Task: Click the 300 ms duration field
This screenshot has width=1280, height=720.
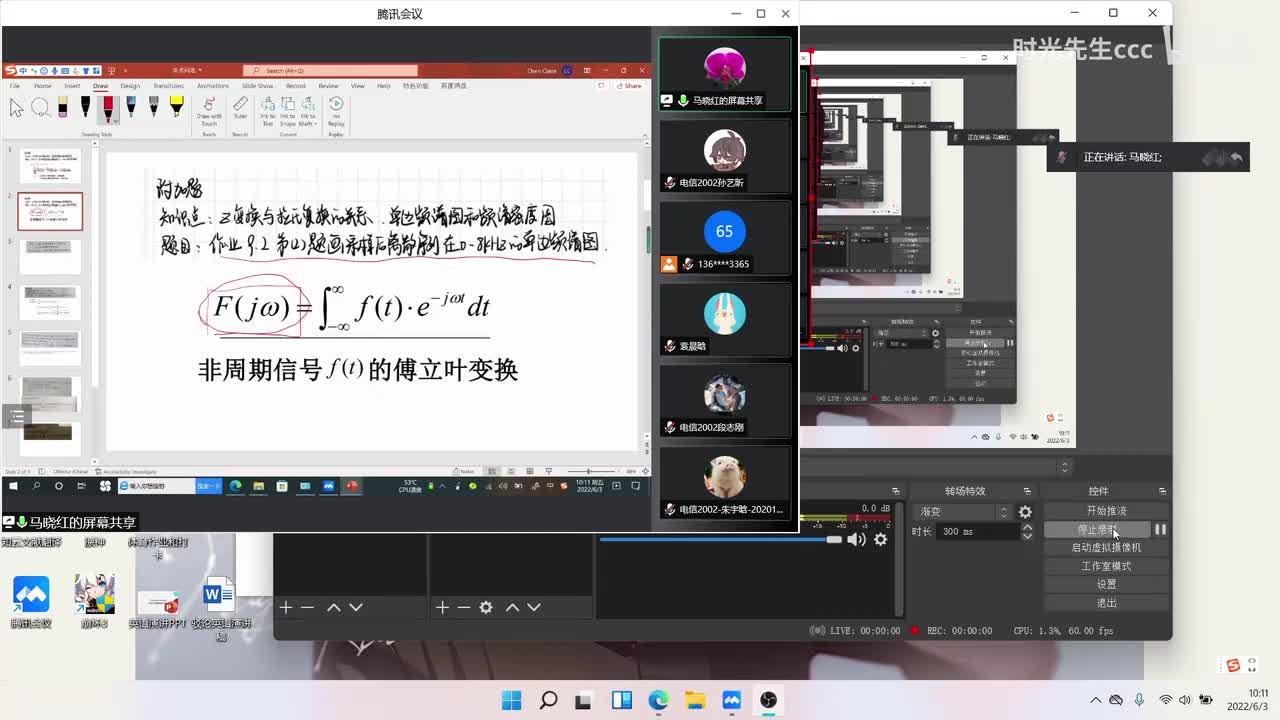Action: point(977,532)
